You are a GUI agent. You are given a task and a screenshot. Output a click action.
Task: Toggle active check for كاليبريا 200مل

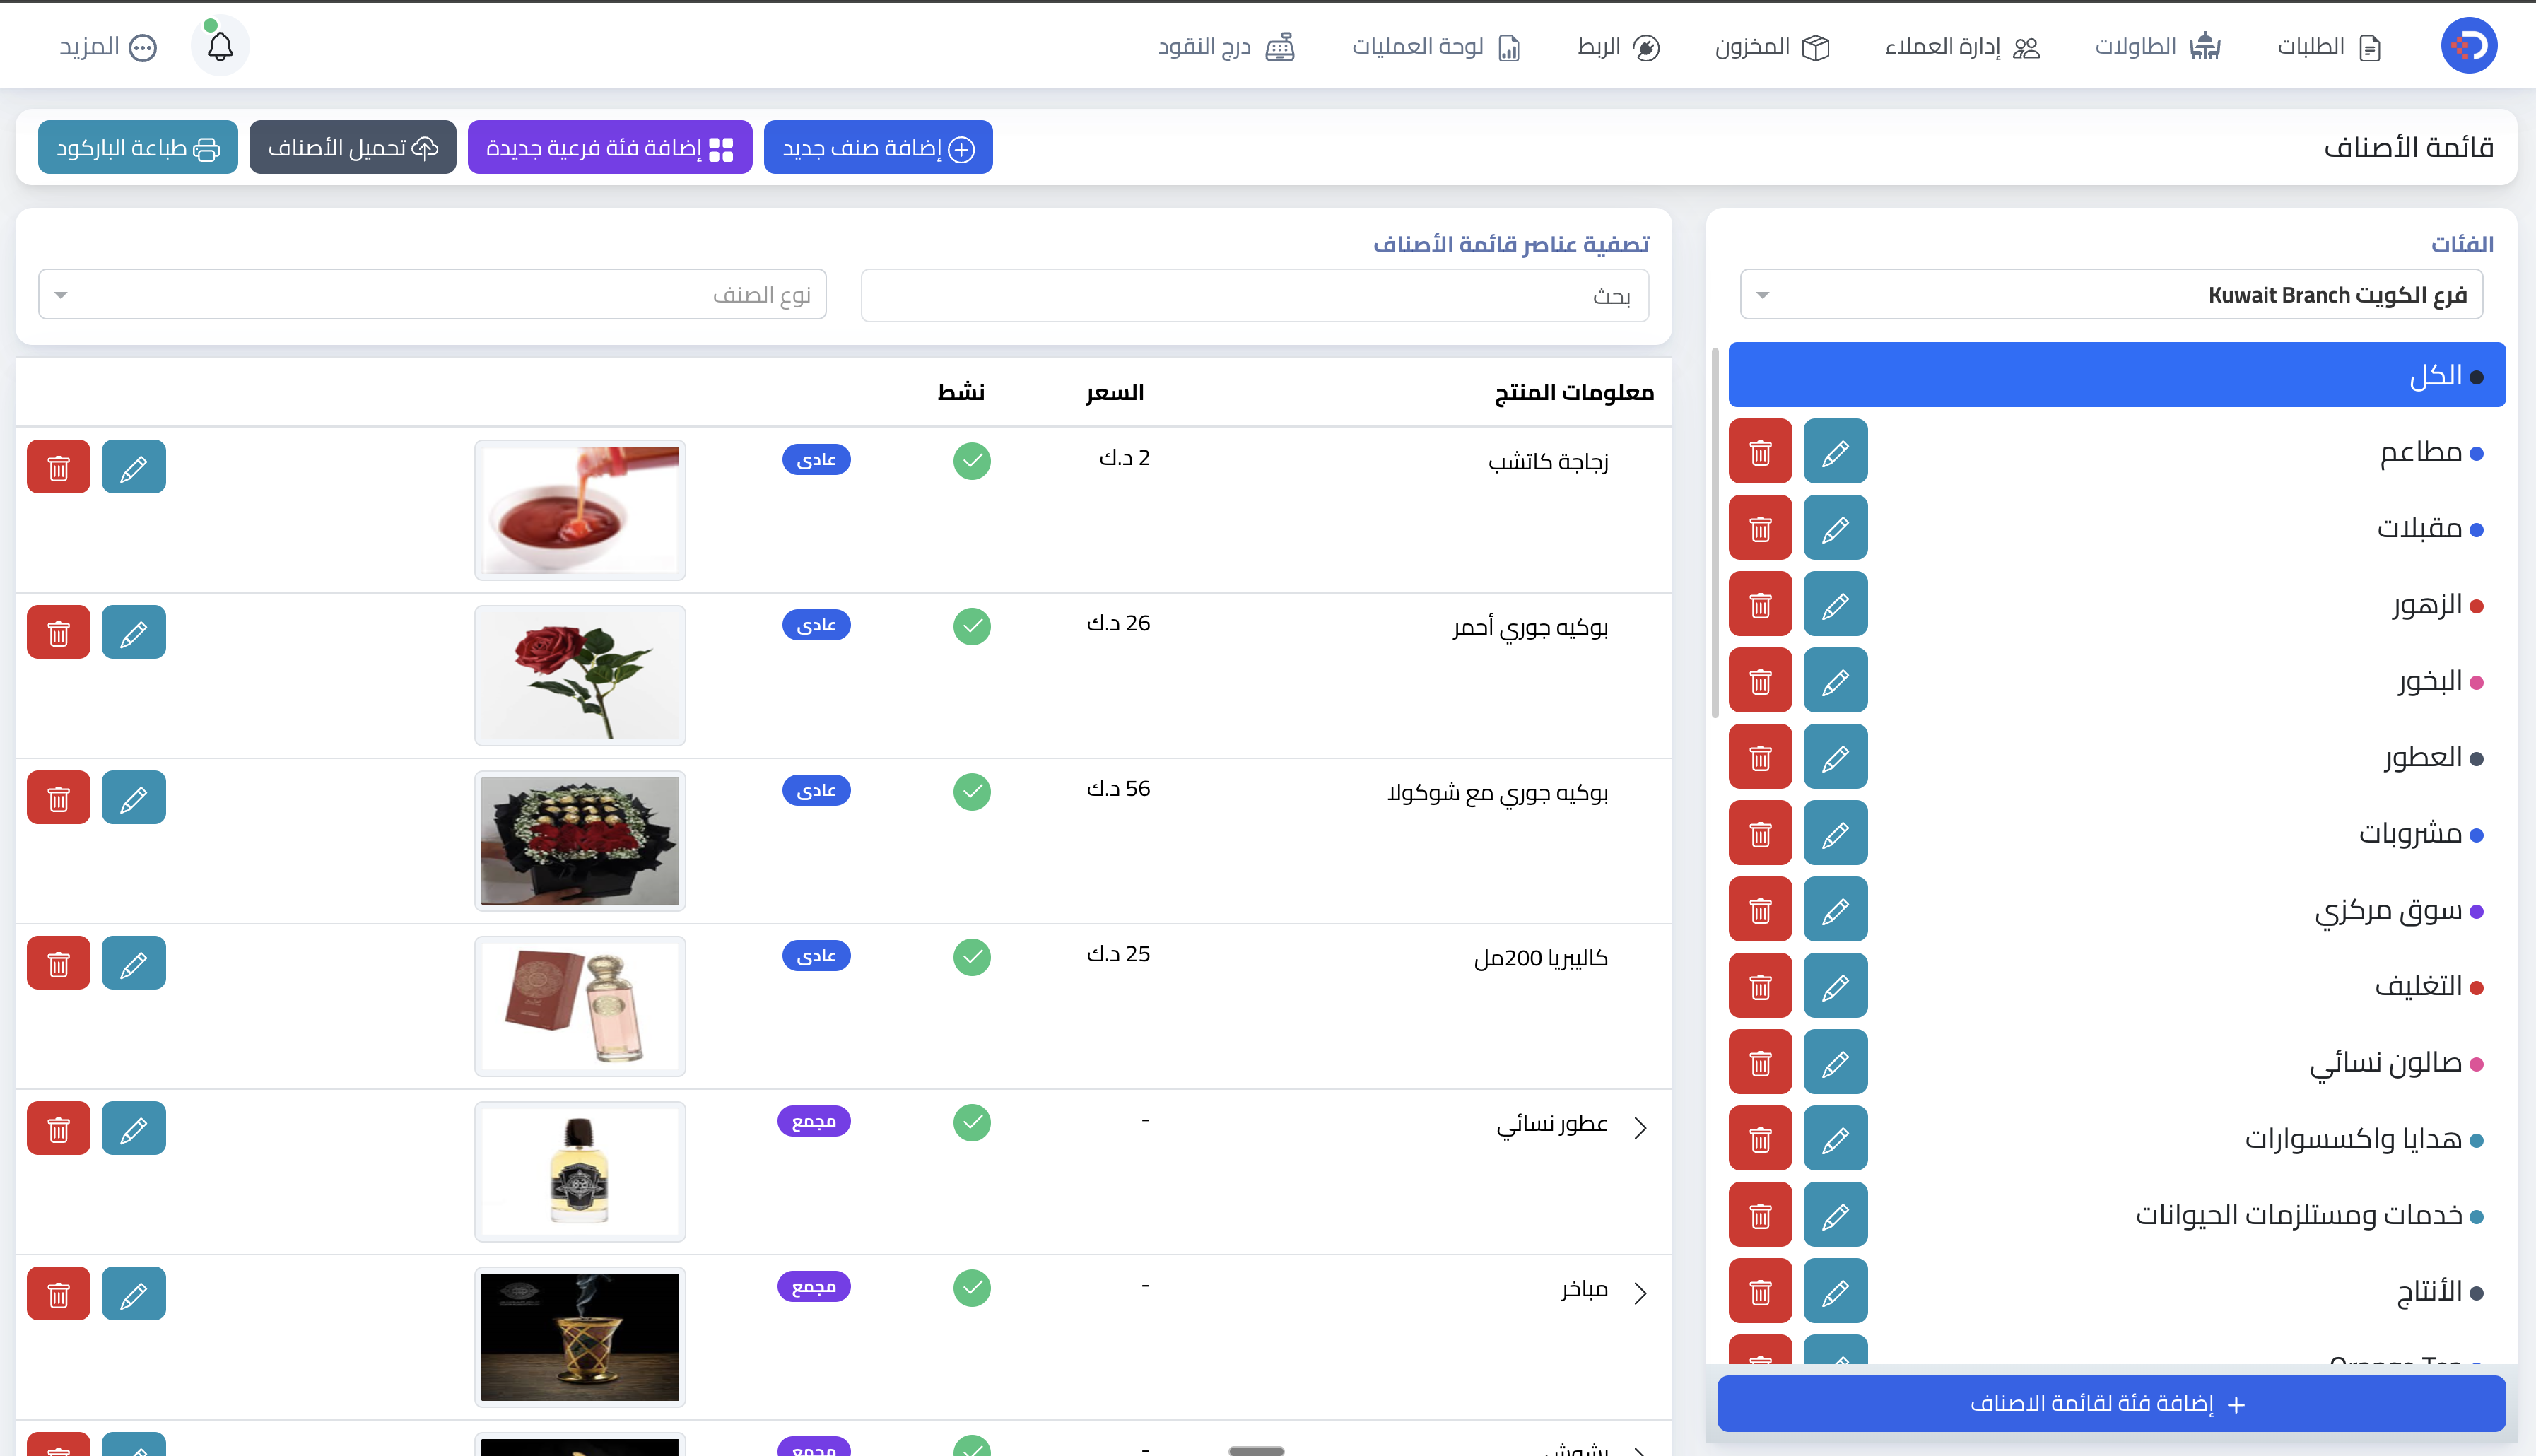point(971,957)
